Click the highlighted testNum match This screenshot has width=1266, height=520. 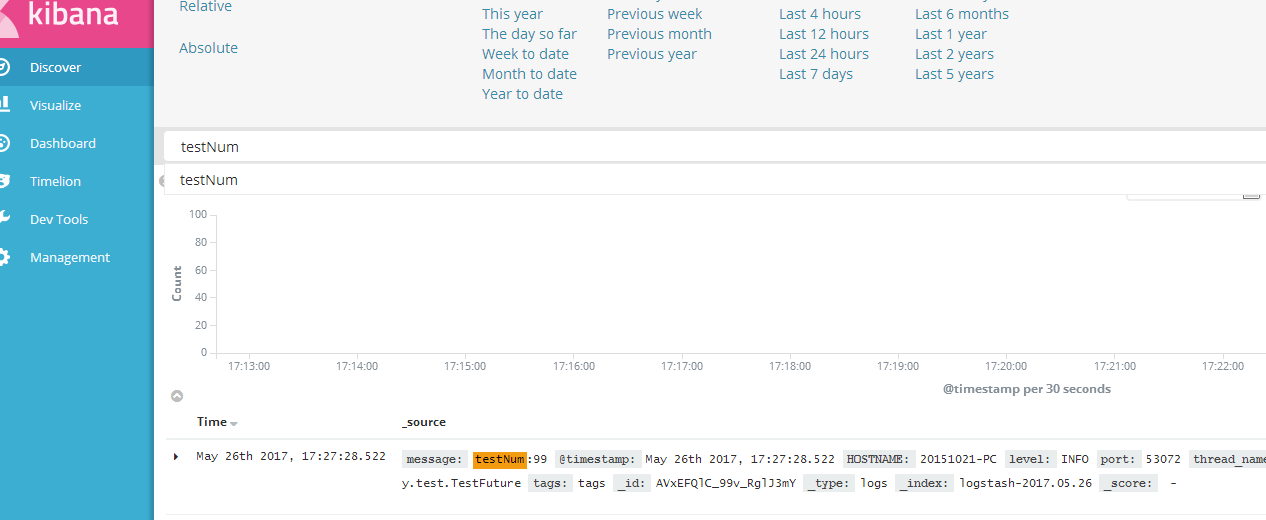coord(500,459)
